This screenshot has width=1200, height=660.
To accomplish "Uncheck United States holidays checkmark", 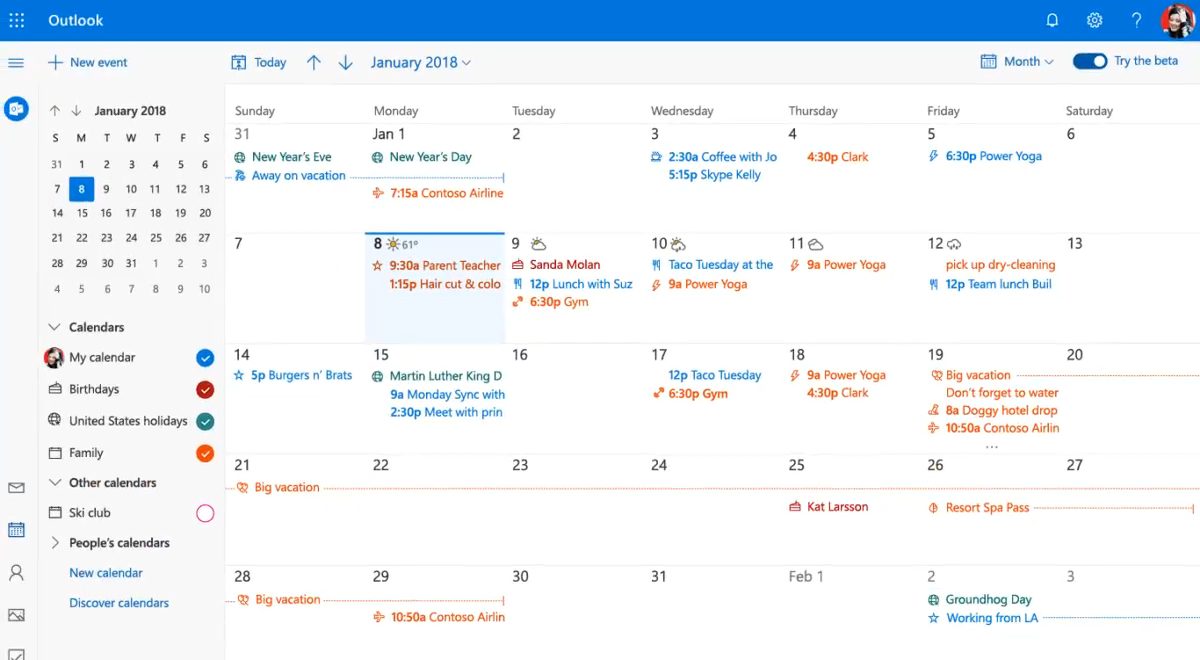I will [205, 422].
